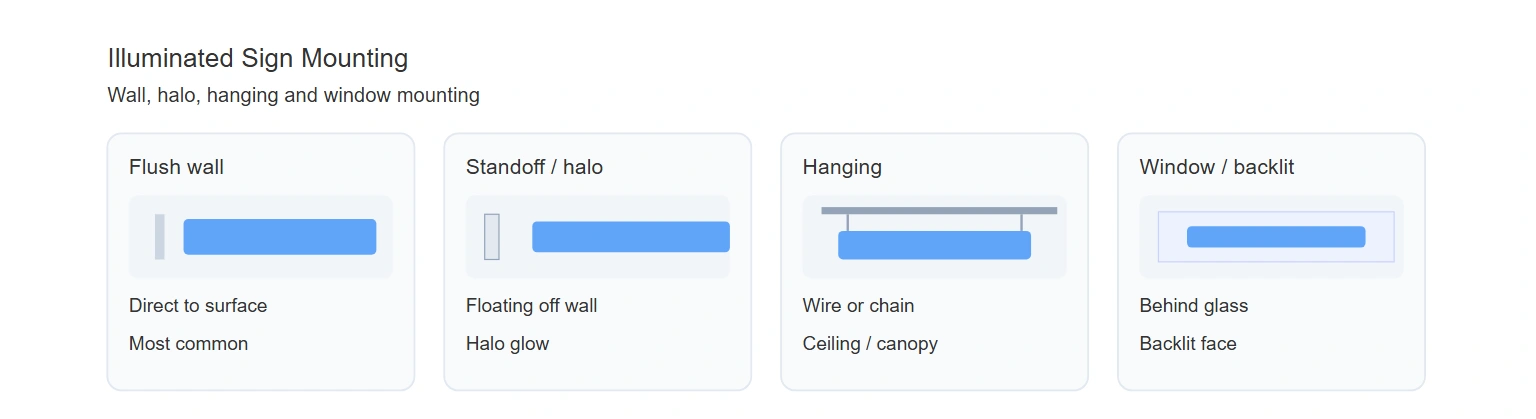
Task: Click the Illuminated Sign Mounting heading
Action: coord(258,58)
